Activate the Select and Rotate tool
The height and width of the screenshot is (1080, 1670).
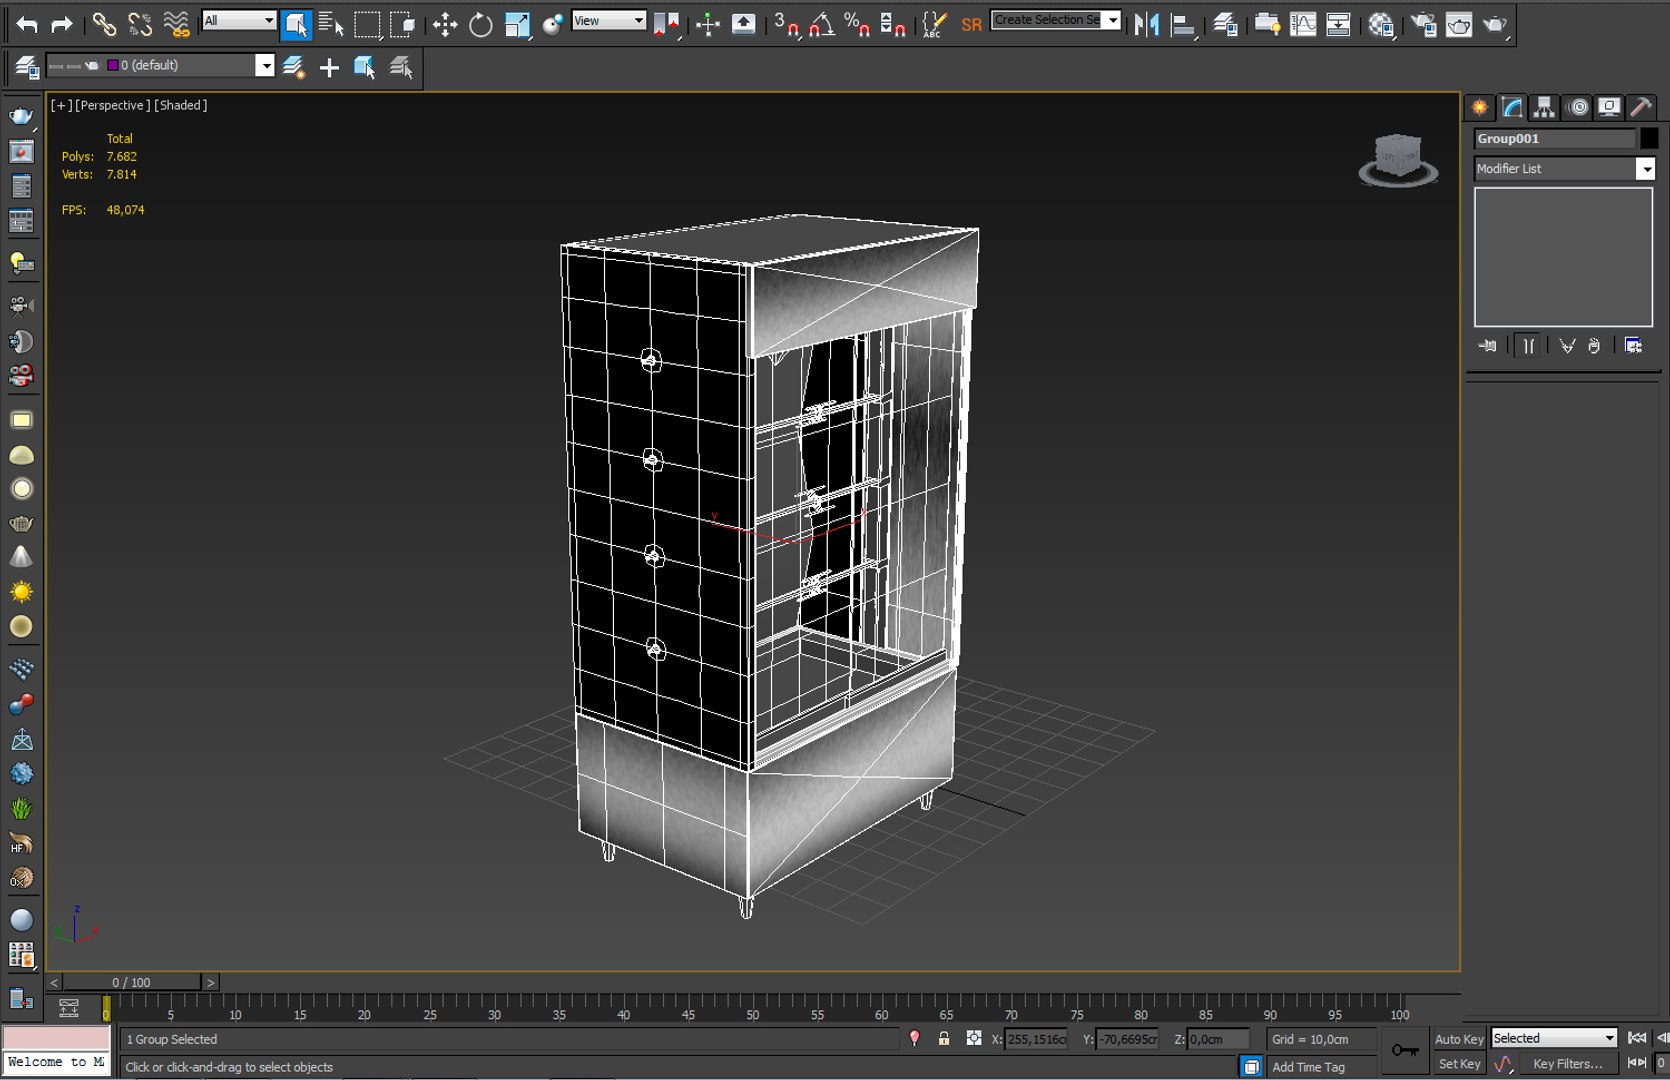(x=481, y=24)
